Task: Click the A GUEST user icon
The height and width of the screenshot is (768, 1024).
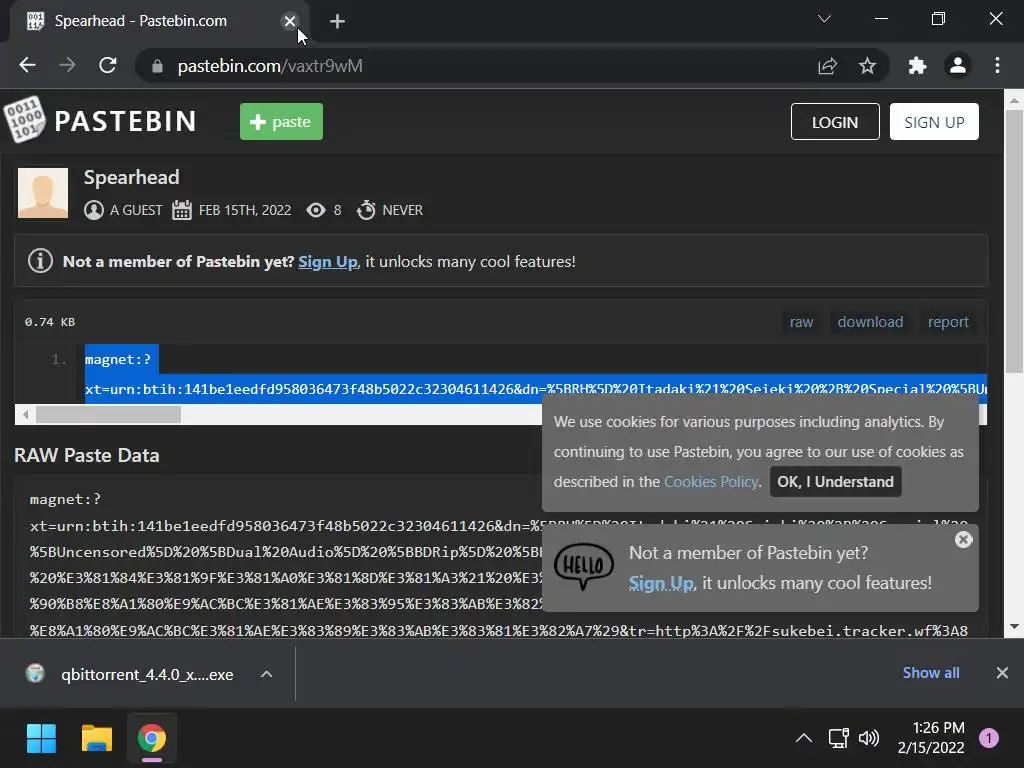Action: point(94,210)
